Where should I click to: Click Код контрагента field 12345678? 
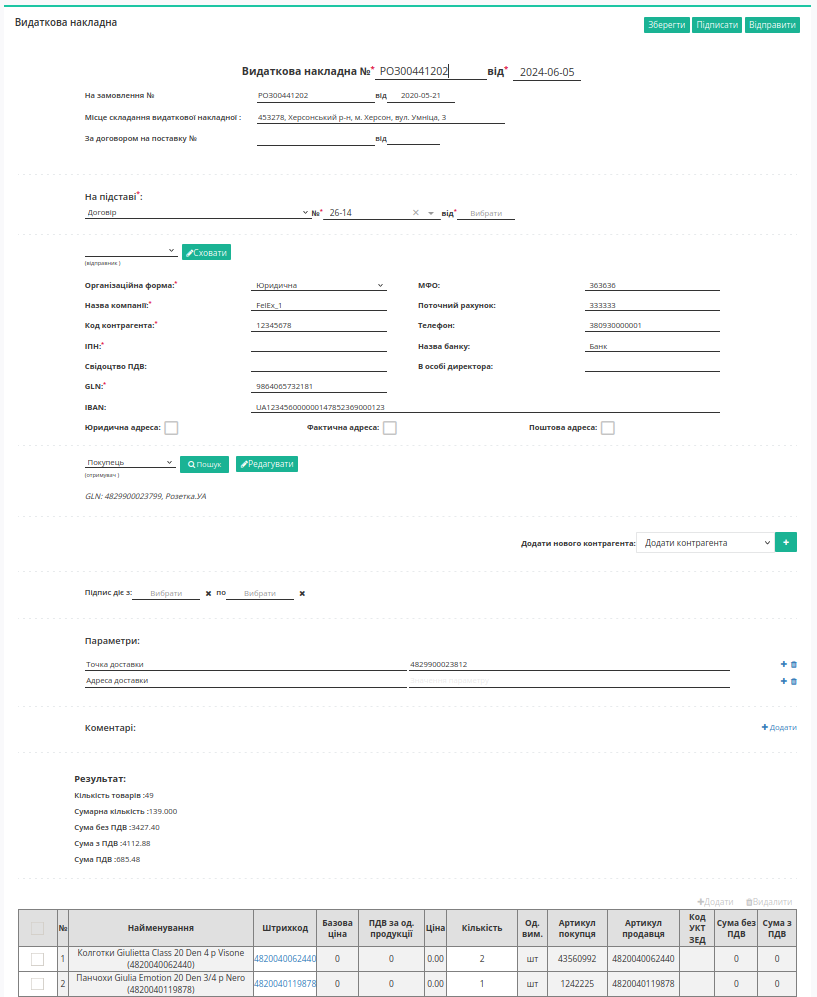319,325
